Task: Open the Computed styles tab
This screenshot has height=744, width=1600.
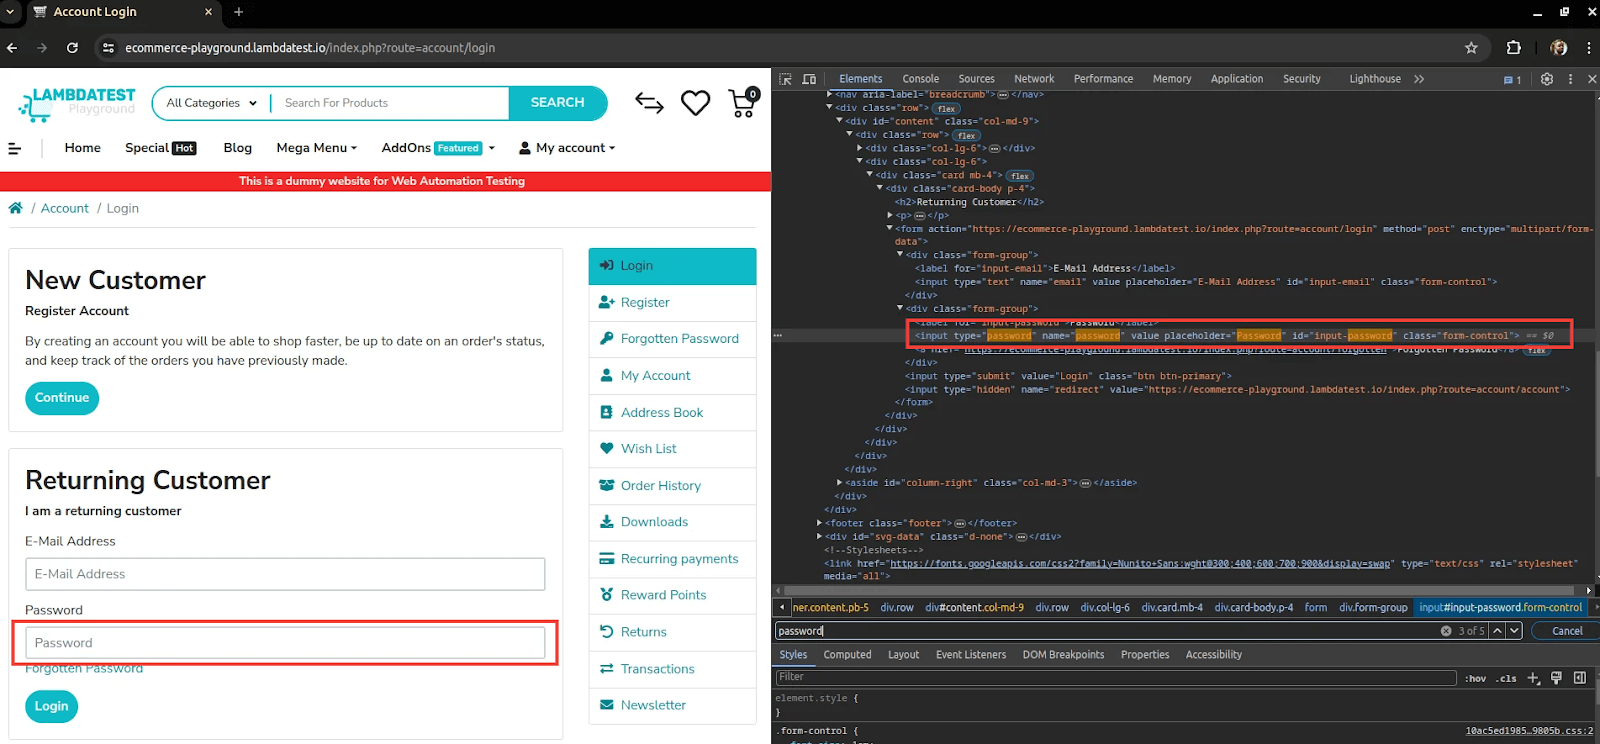Action: tap(847, 655)
